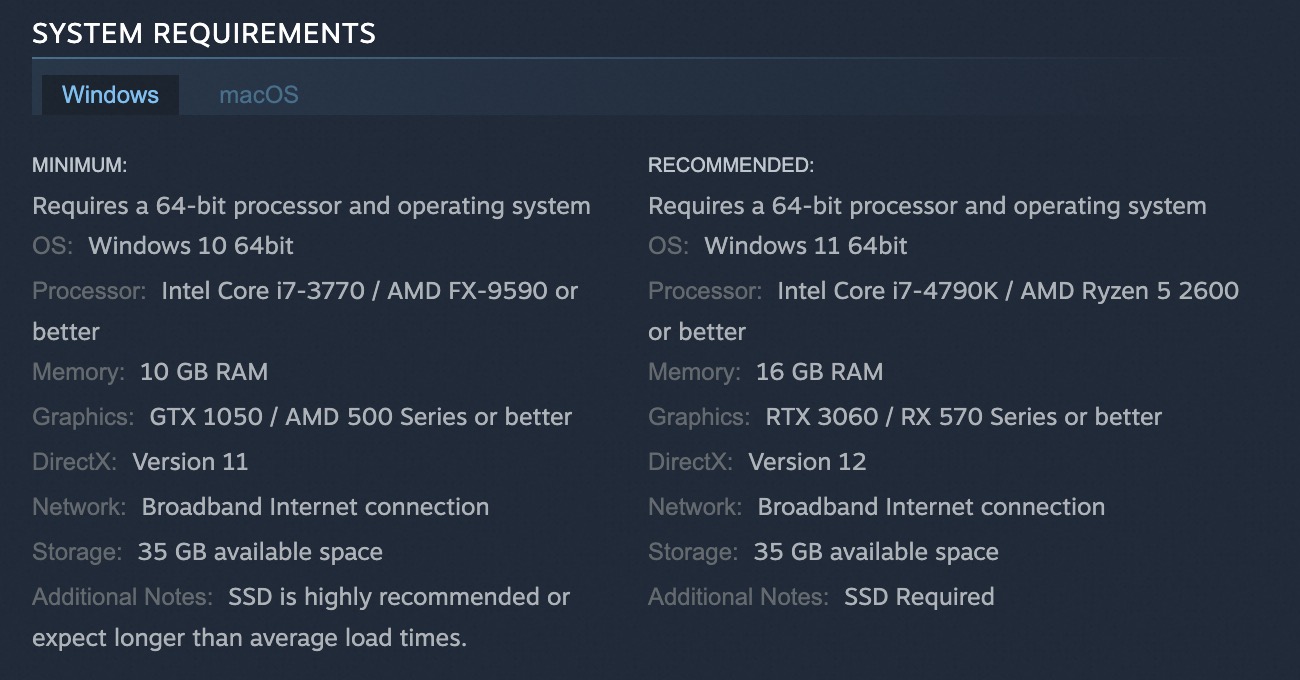
Task: Click the DirectX Version 11 entry
Action: tap(190, 462)
